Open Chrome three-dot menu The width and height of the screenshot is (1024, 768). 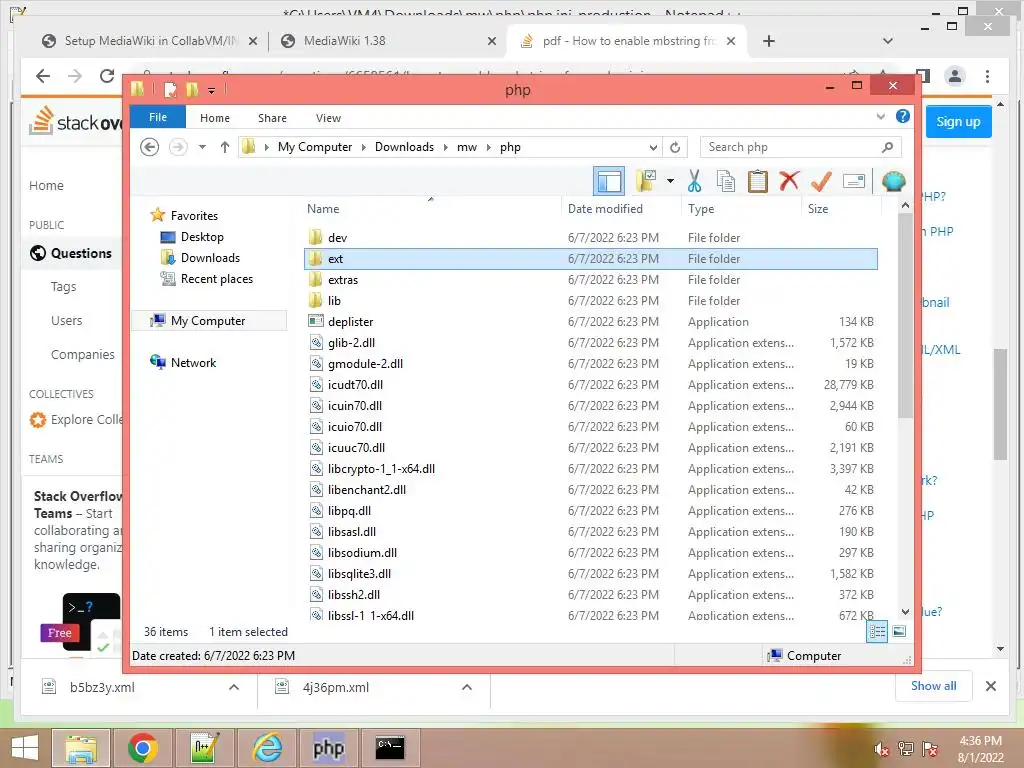(x=987, y=76)
